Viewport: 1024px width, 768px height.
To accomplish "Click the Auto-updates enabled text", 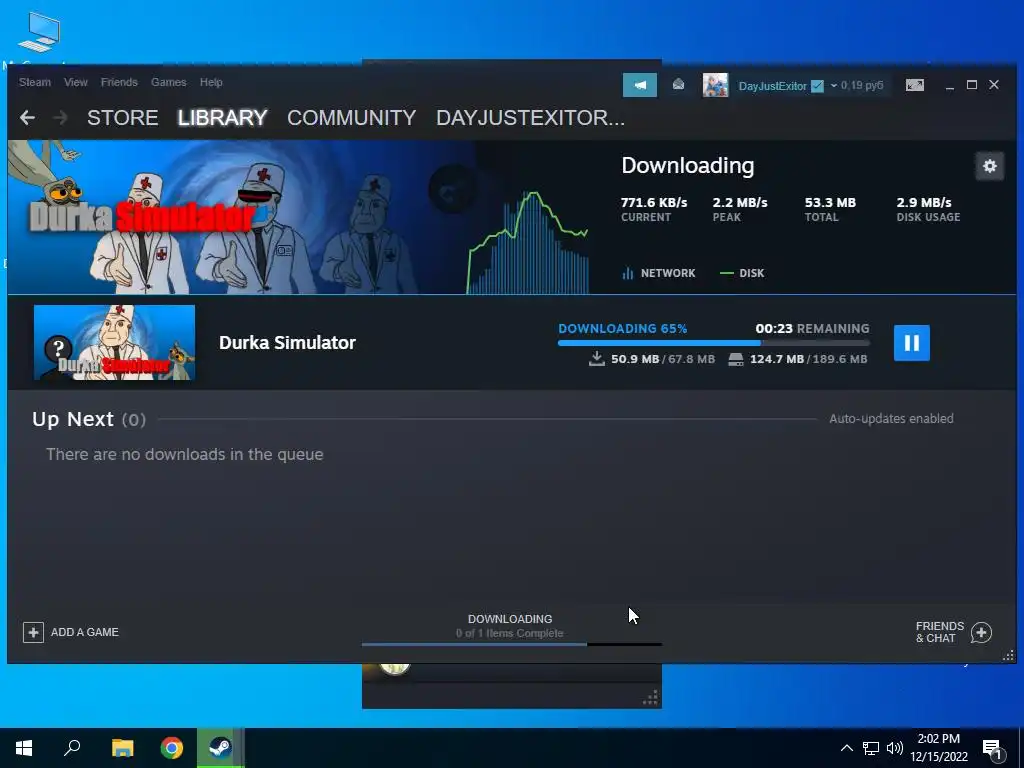I will click(891, 419).
